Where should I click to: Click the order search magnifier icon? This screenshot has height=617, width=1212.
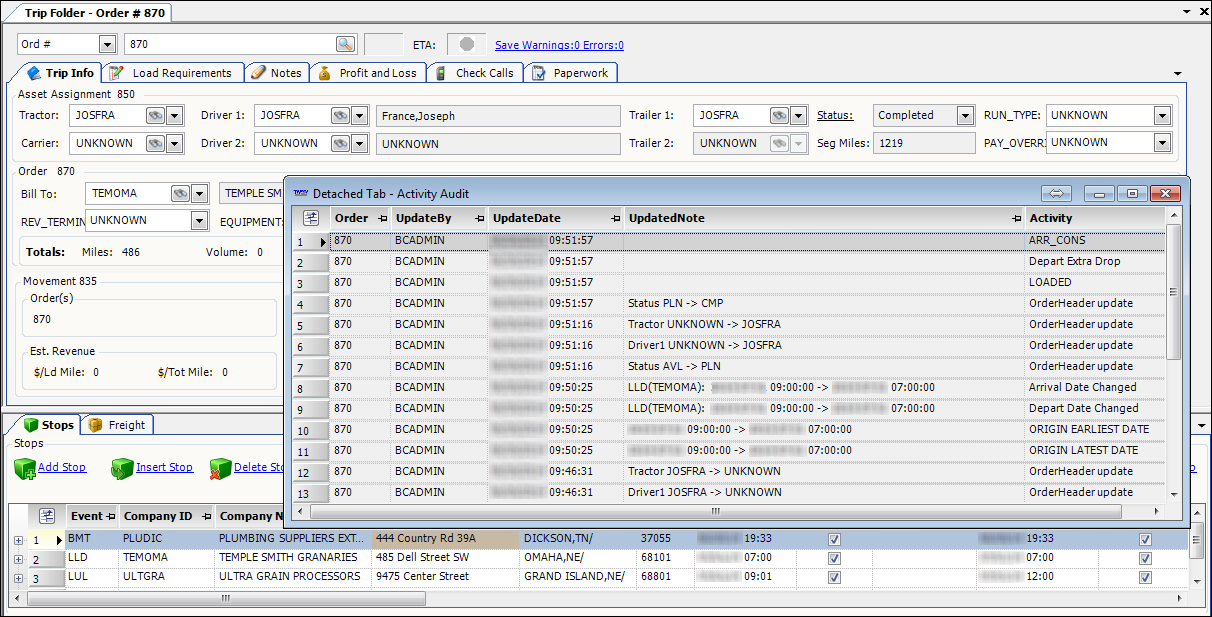345,44
